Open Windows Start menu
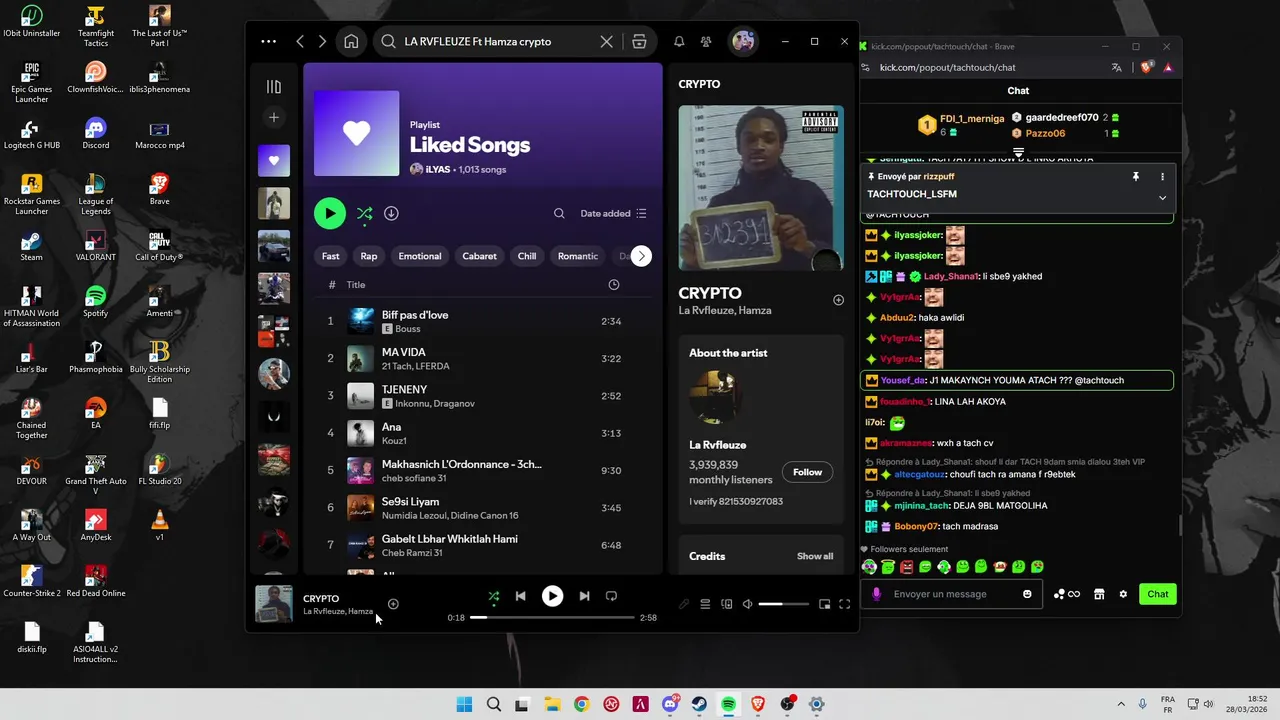This screenshot has height=720, width=1280. [464, 704]
